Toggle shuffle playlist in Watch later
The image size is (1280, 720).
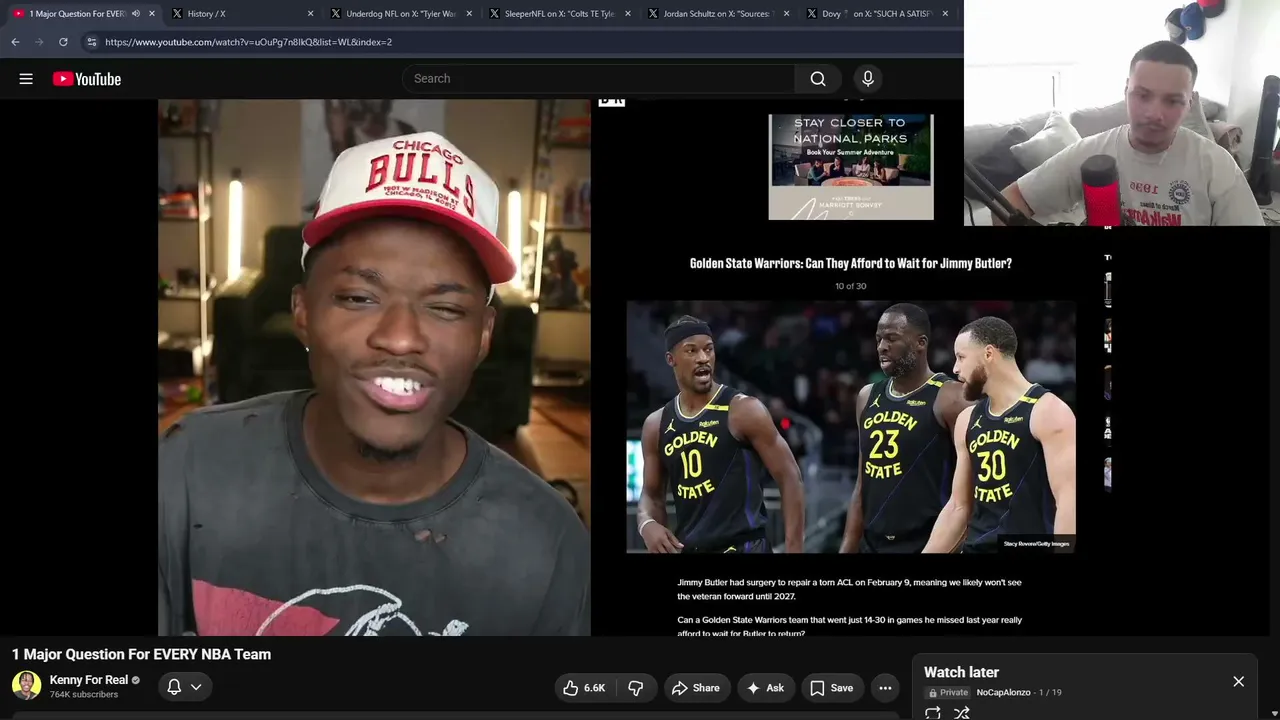tap(962, 713)
